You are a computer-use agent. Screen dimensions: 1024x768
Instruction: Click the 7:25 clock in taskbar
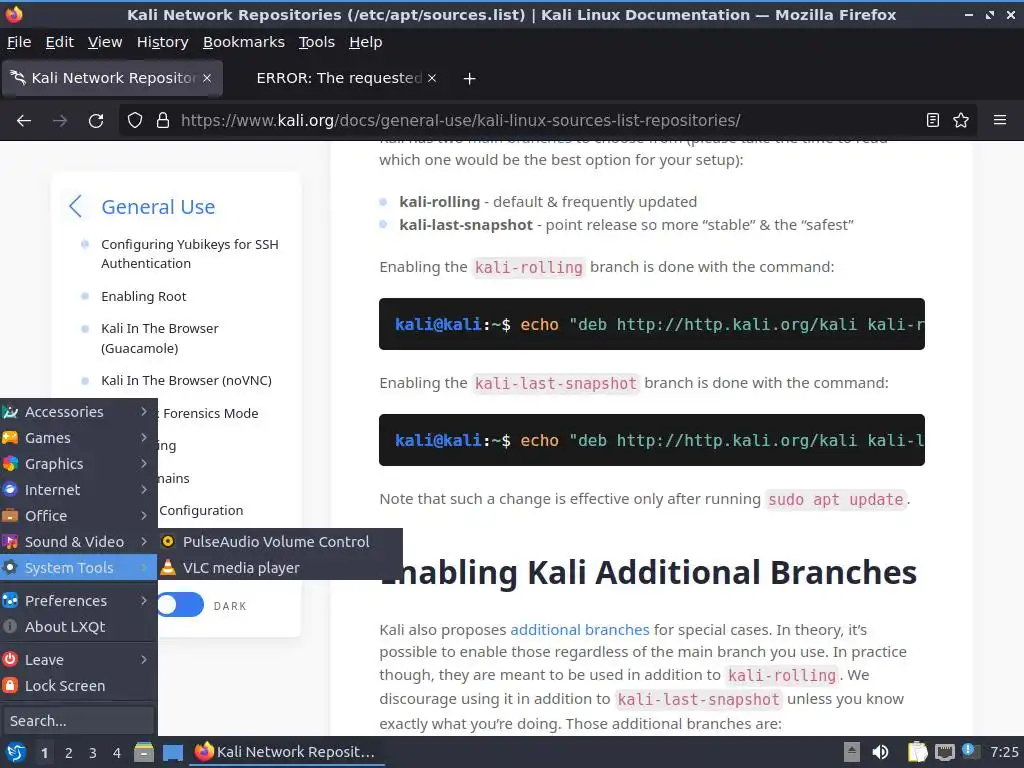[x=1004, y=752]
